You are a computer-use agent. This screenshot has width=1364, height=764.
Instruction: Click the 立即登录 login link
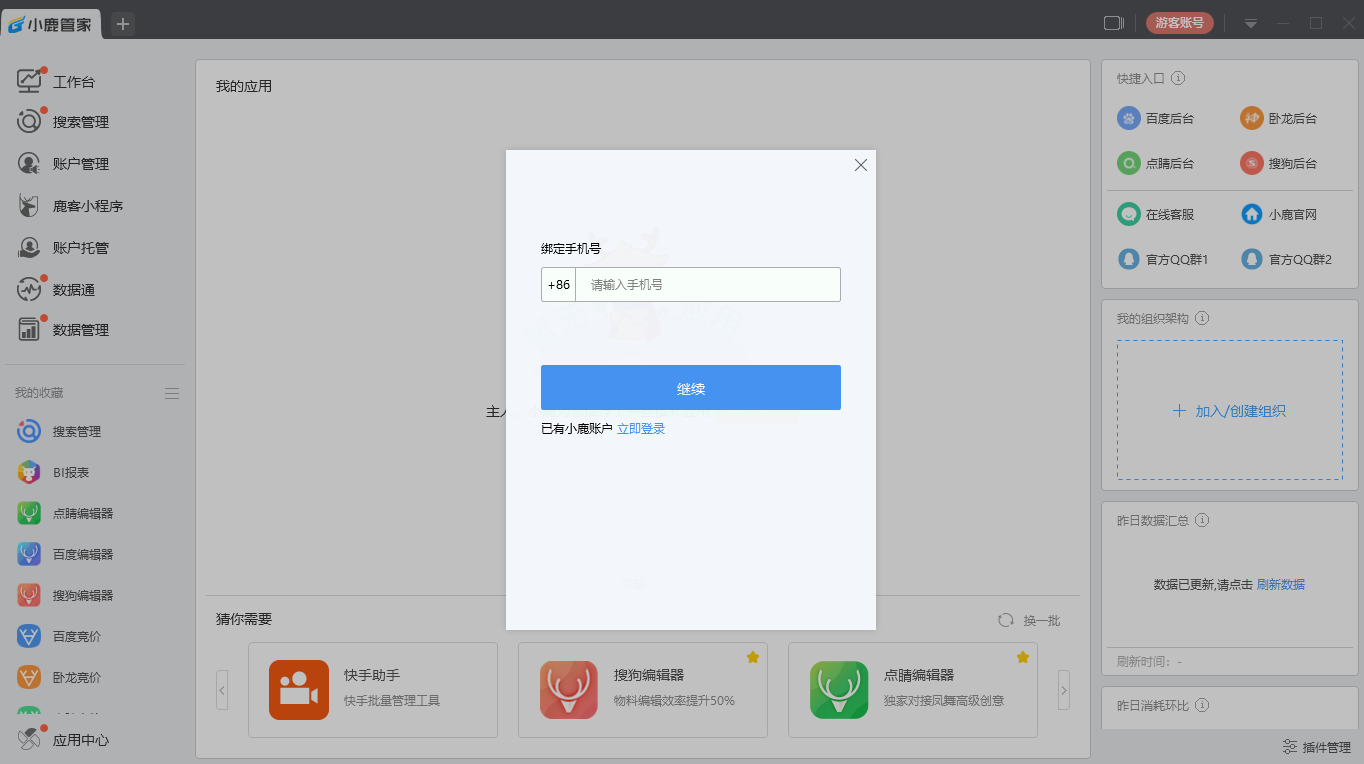[641, 429]
